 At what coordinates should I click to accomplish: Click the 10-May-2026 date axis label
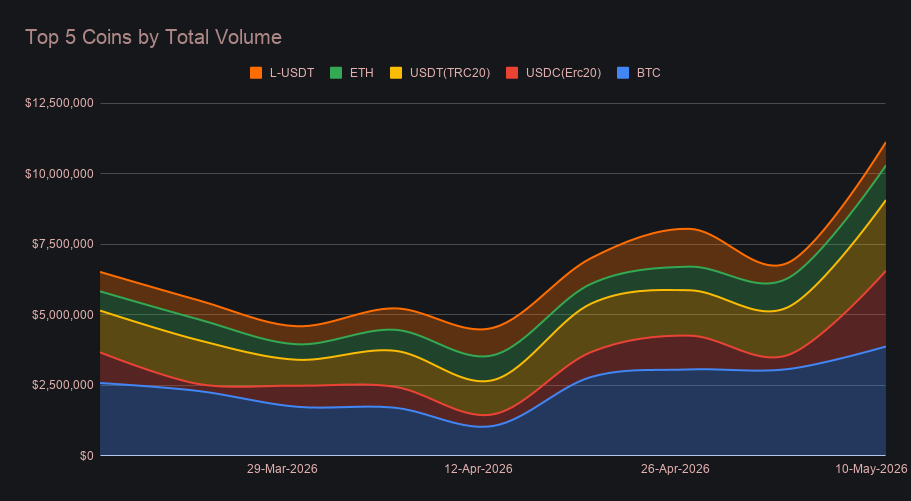[x=871, y=469]
